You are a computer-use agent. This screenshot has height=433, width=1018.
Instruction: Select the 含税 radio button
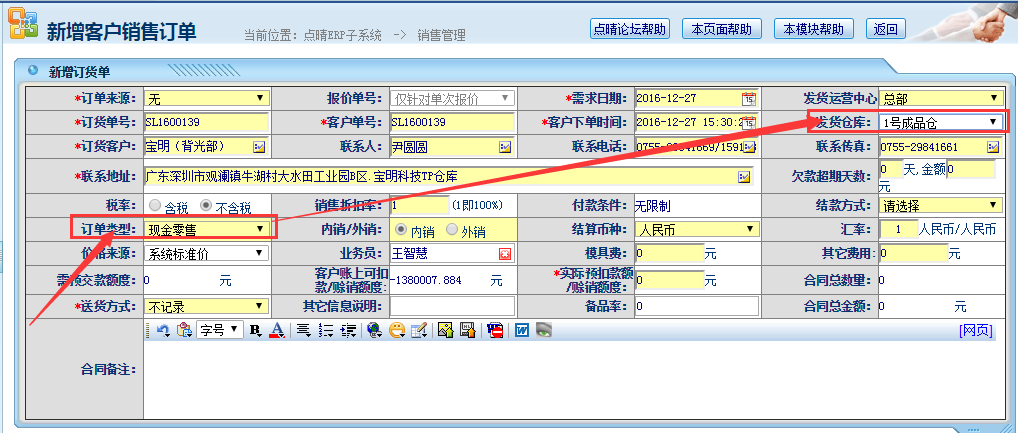pos(155,205)
